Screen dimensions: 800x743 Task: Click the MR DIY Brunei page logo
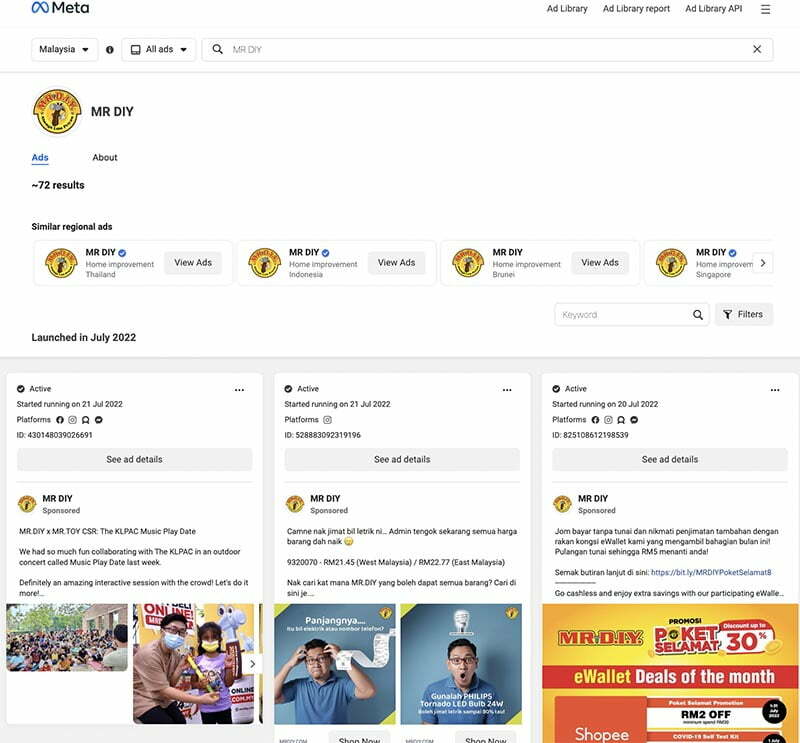pyautogui.click(x=468, y=263)
